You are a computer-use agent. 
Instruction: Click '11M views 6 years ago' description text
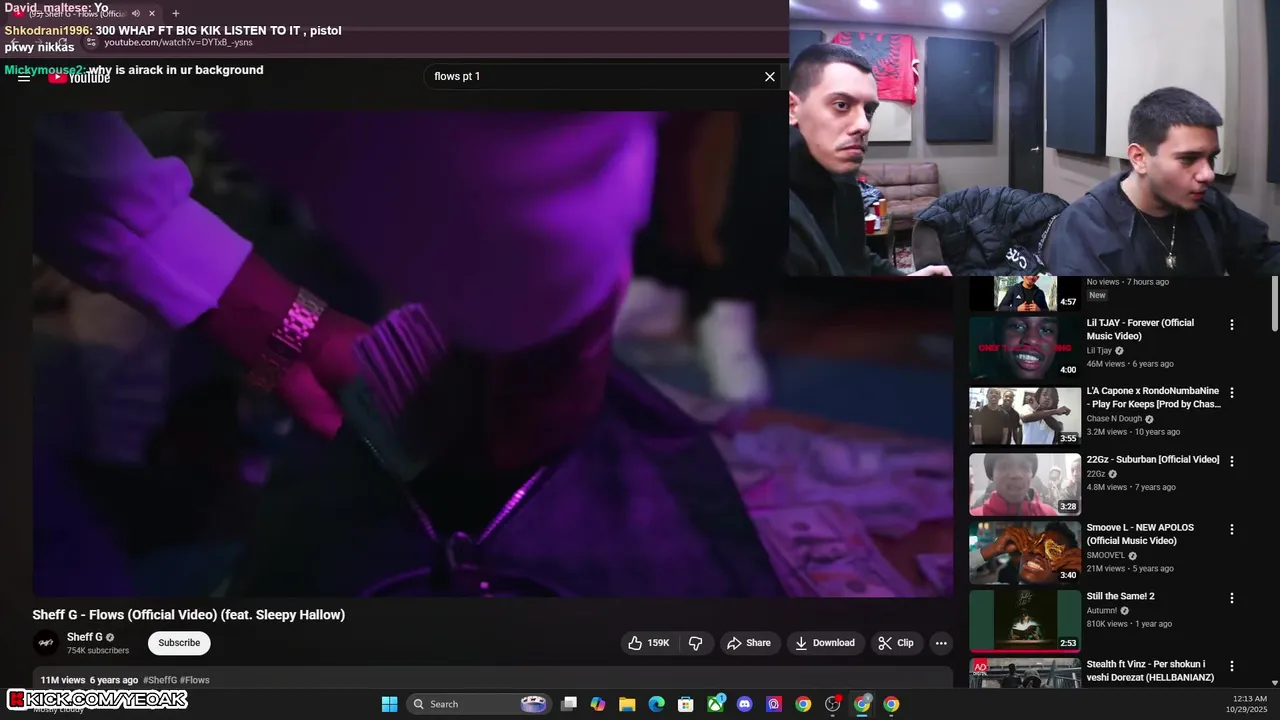pos(89,680)
